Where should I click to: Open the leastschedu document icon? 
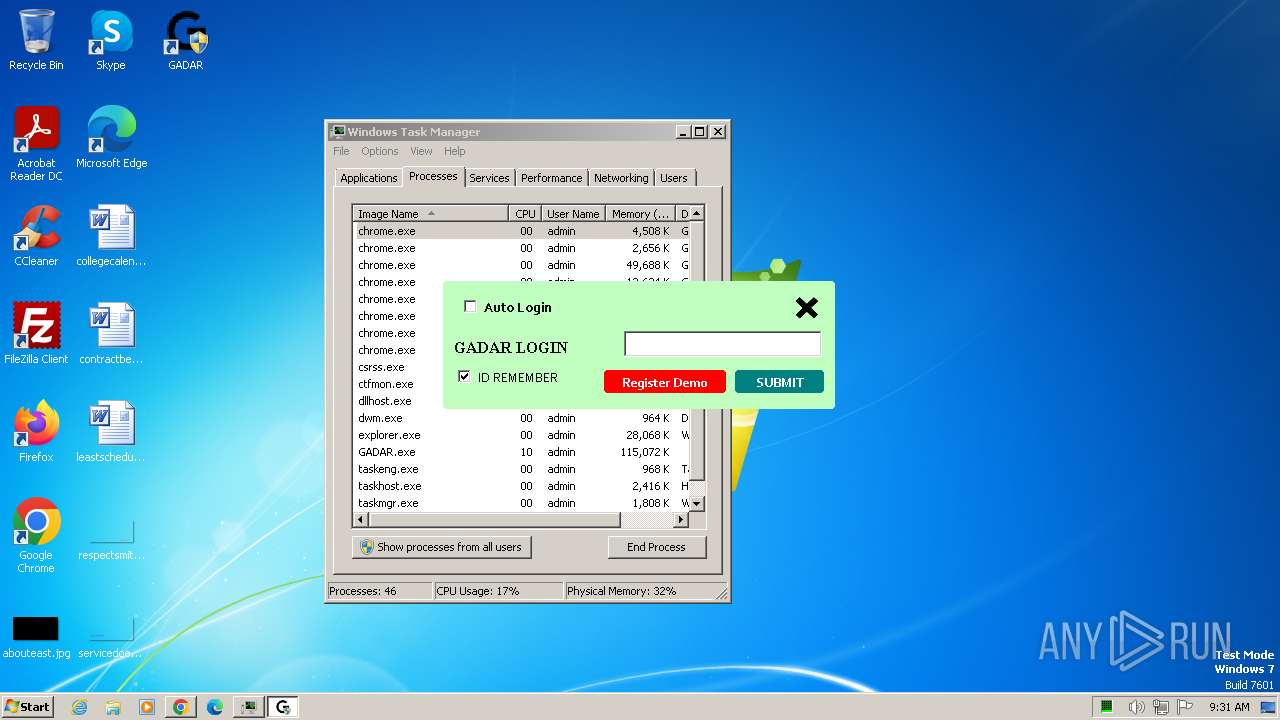click(x=111, y=431)
